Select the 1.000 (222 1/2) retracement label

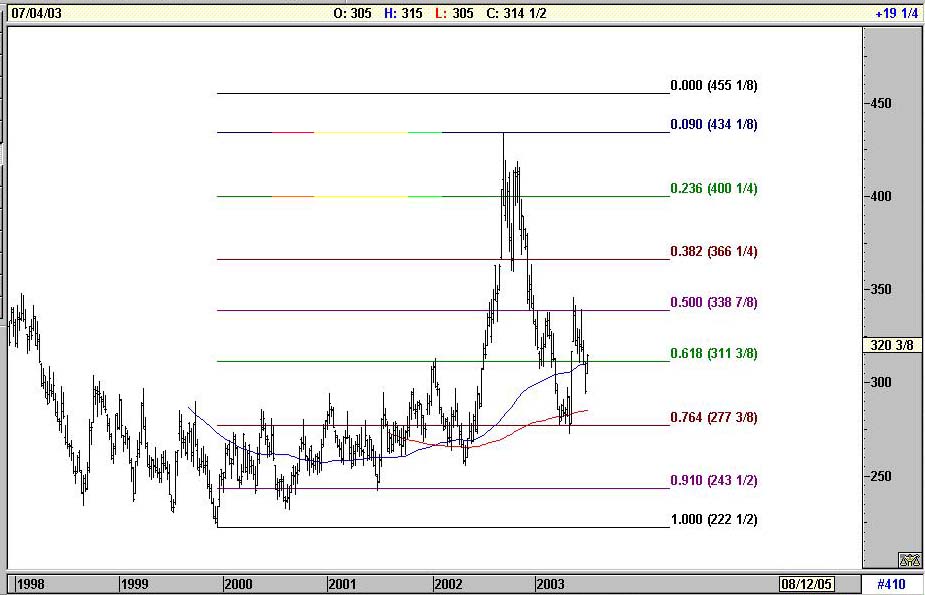(x=714, y=520)
